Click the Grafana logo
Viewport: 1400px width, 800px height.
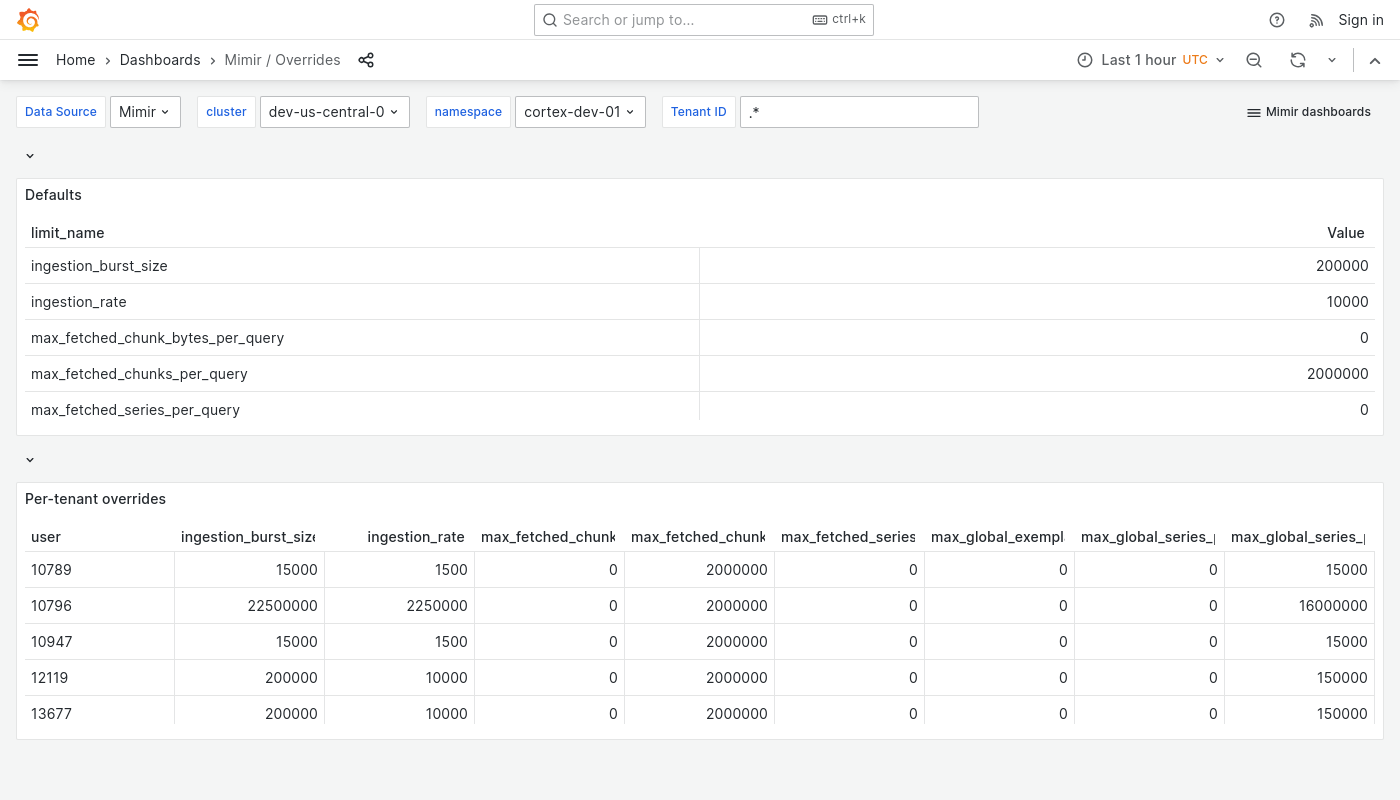coord(28,20)
